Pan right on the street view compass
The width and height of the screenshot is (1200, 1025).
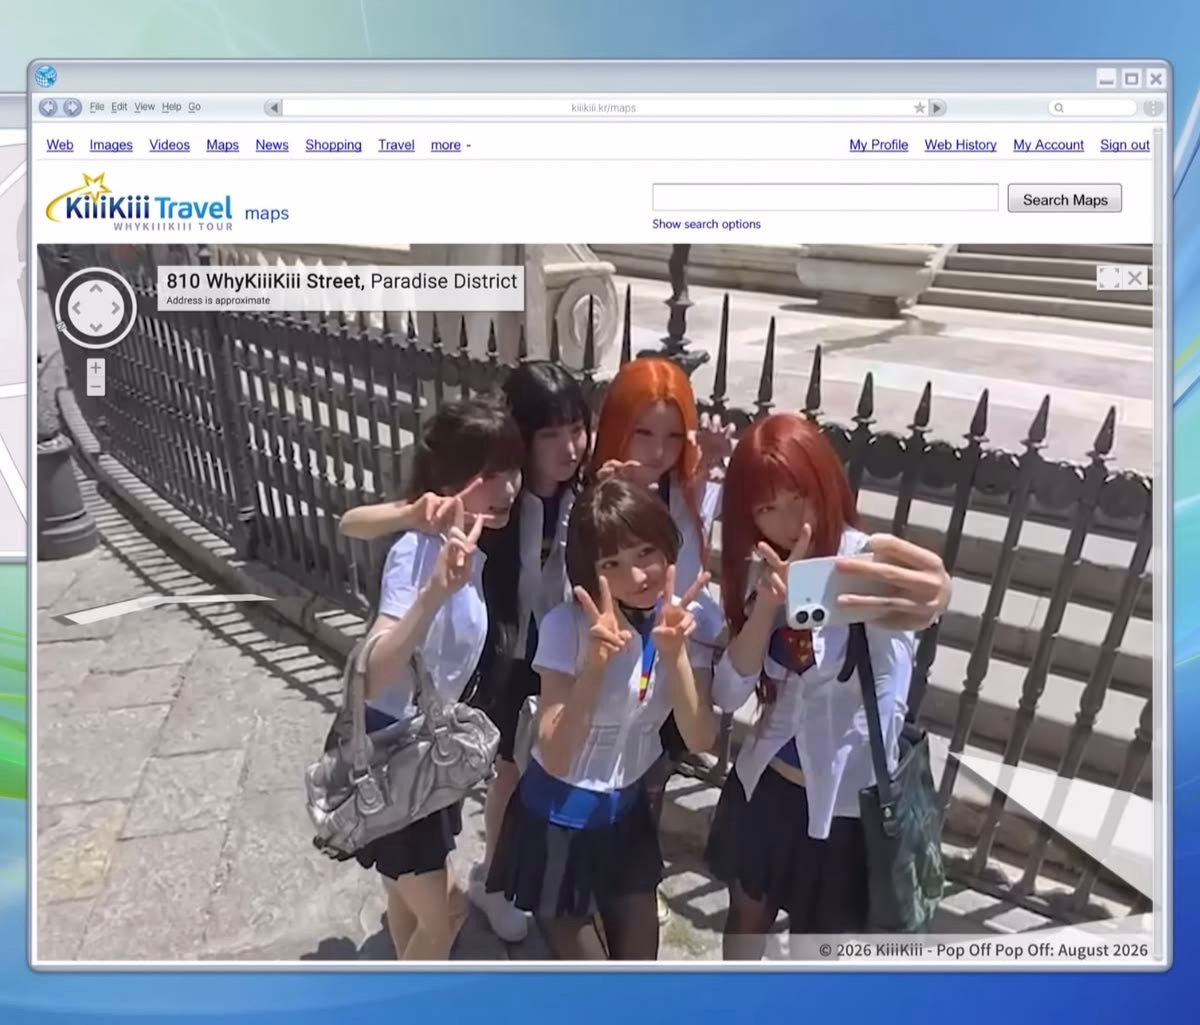[x=115, y=308]
